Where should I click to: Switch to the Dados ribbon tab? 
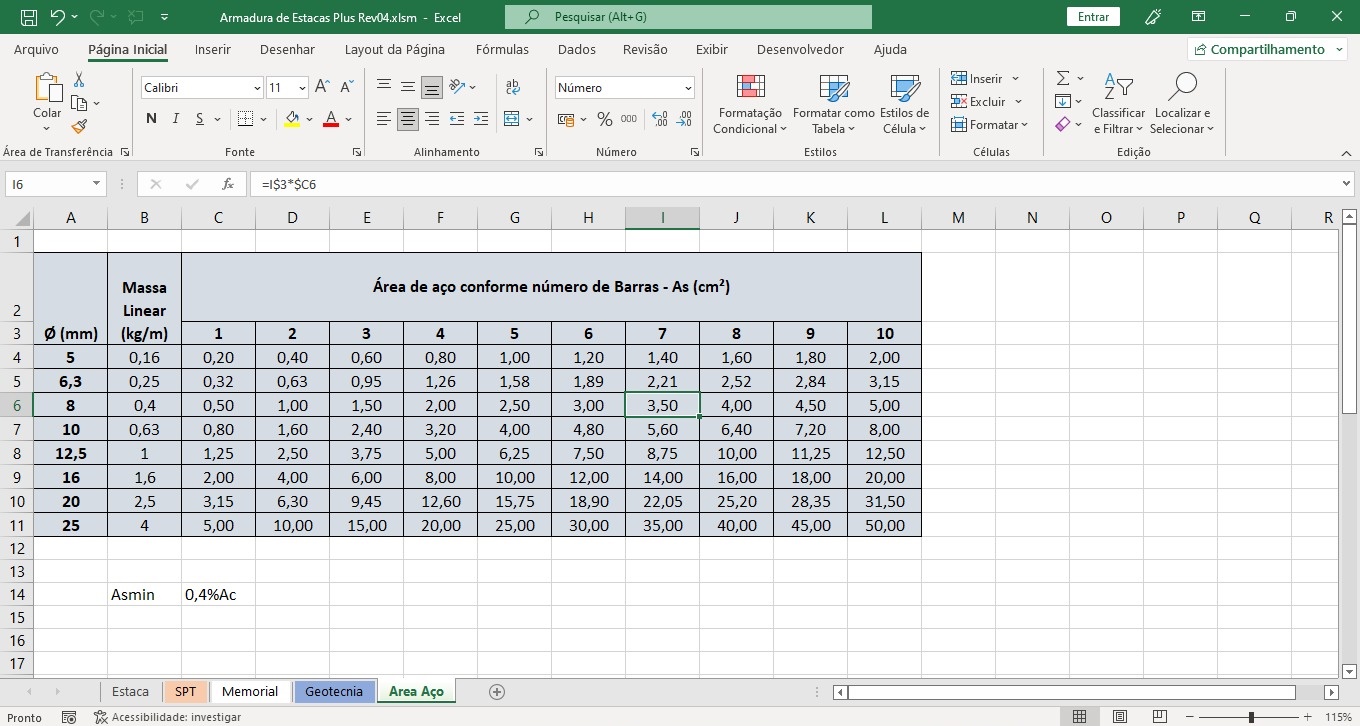pos(577,49)
